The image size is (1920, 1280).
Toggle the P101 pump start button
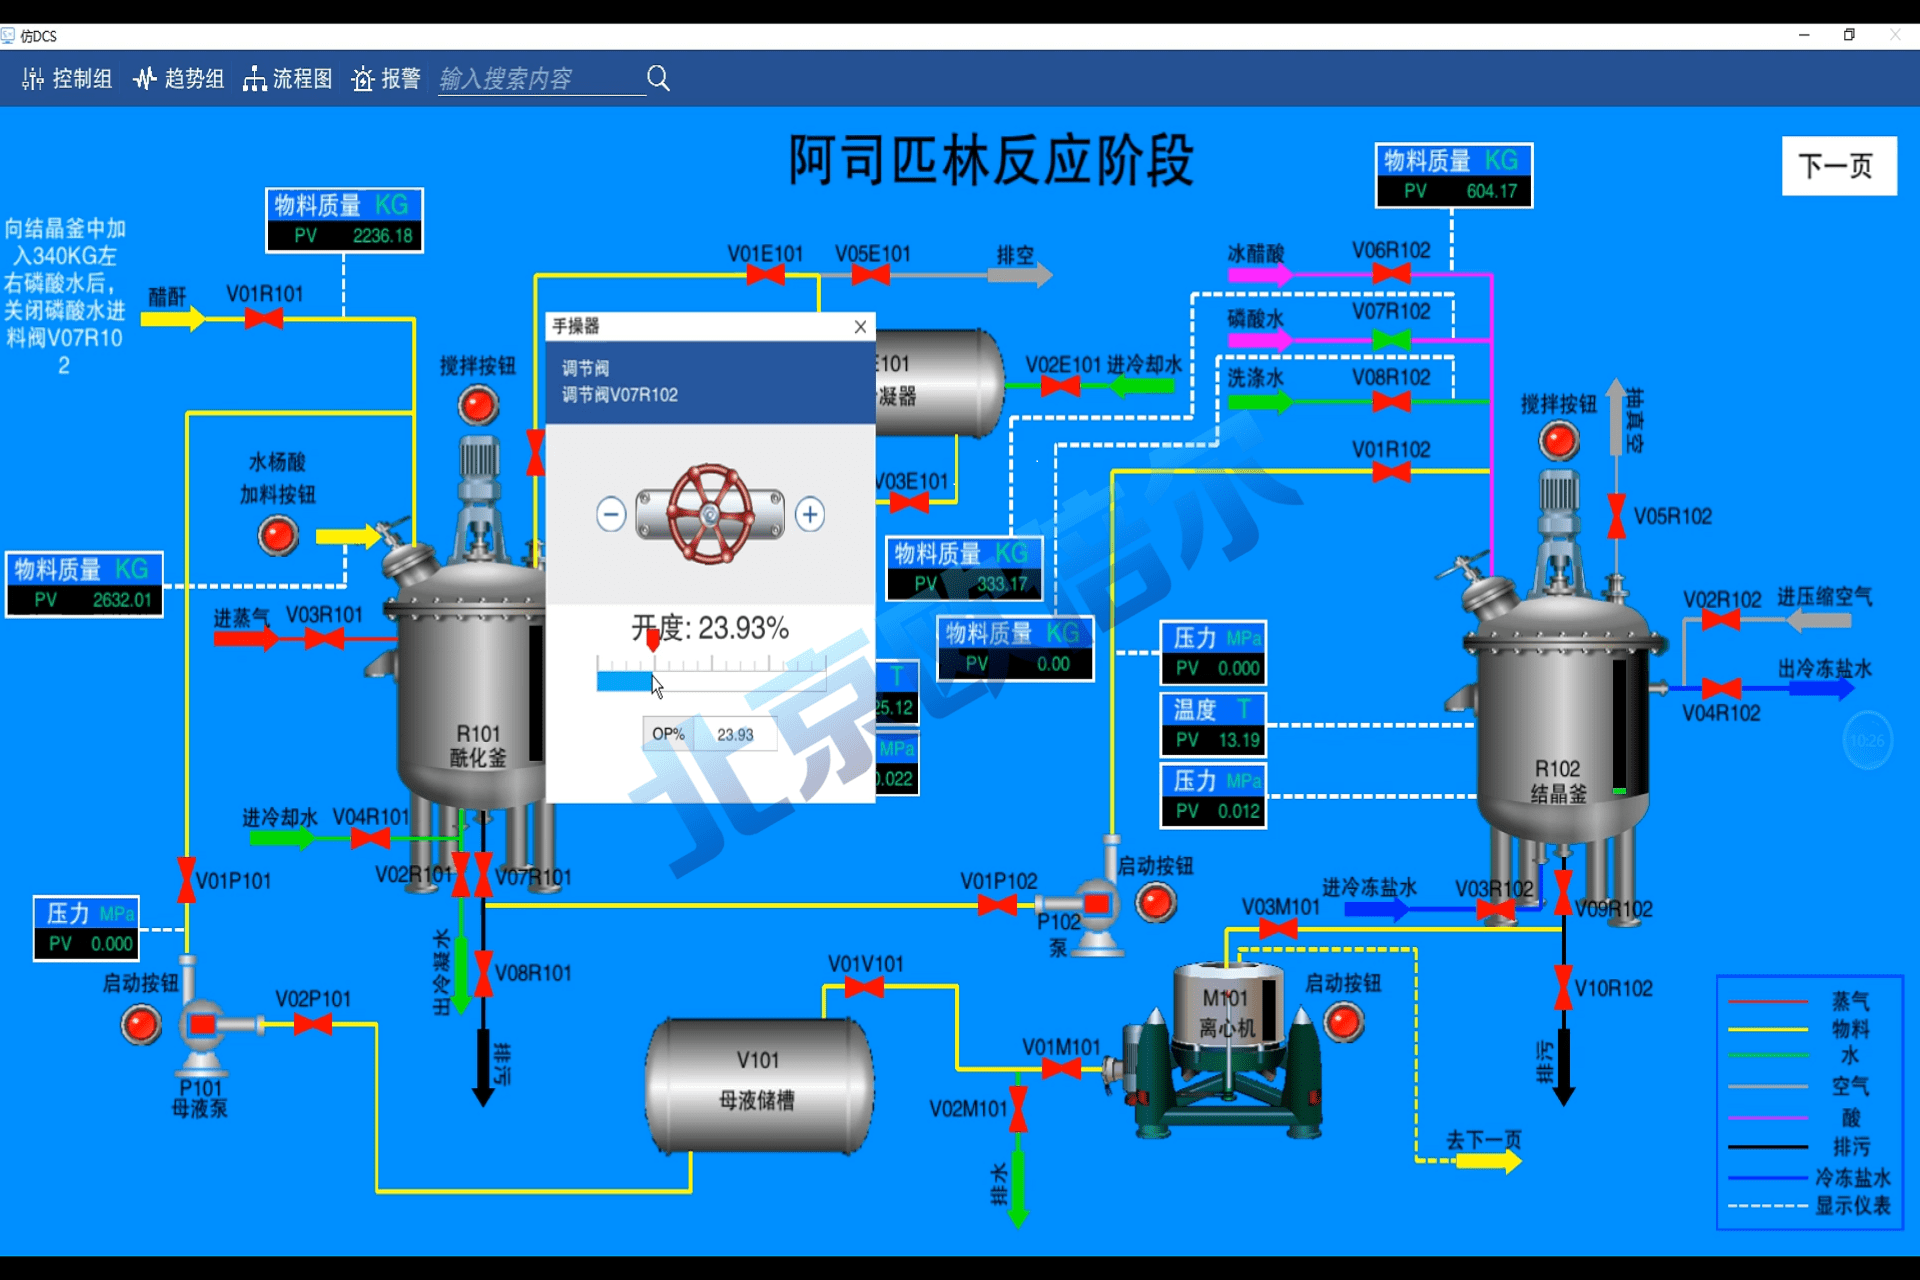[141, 1025]
